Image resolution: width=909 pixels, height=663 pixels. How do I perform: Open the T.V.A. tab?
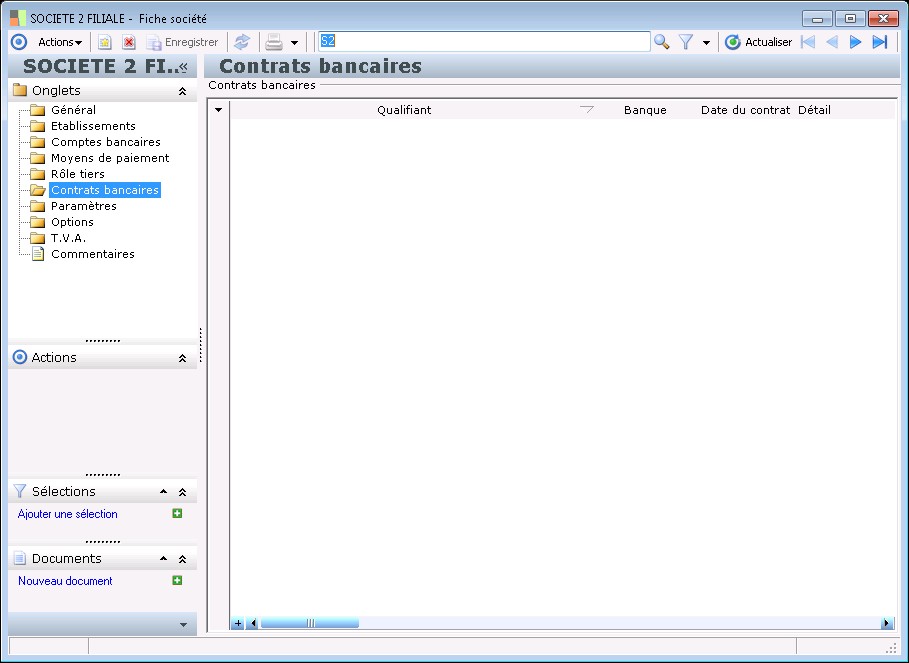coord(68,238)
